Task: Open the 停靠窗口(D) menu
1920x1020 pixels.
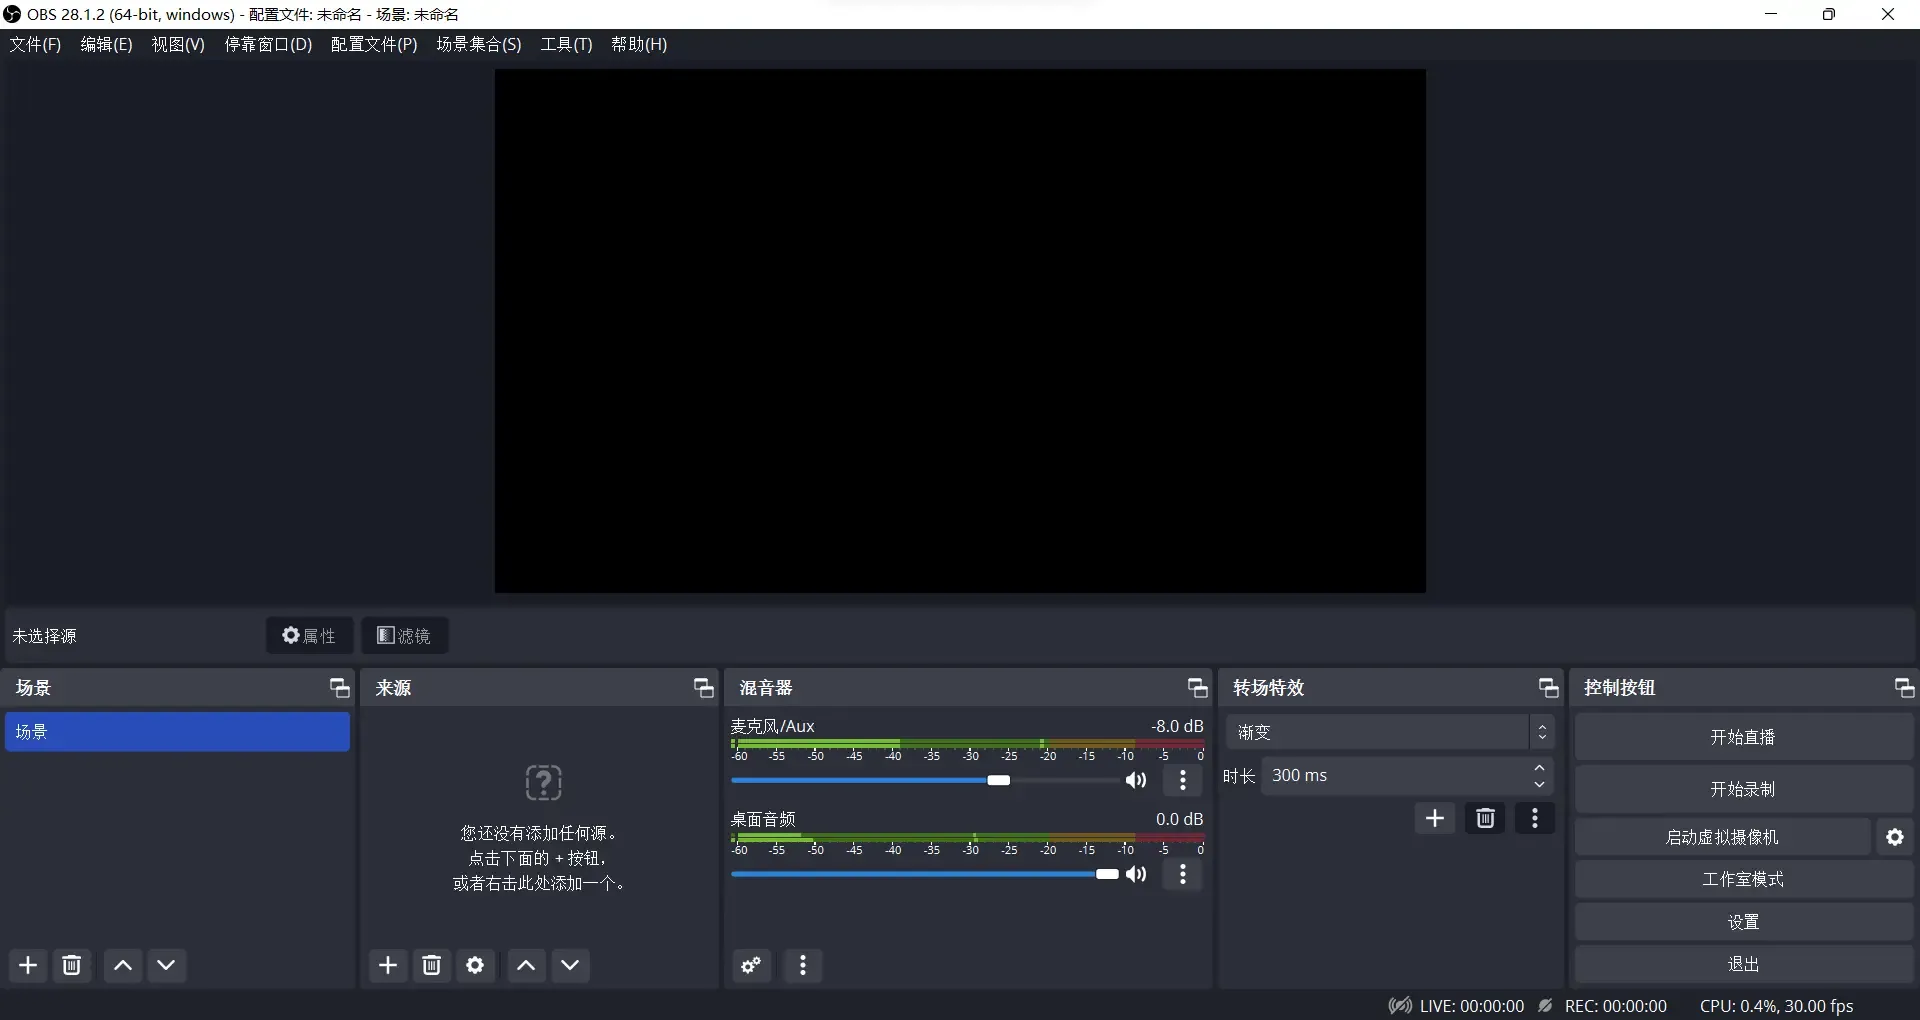Action: pos(268,44)
